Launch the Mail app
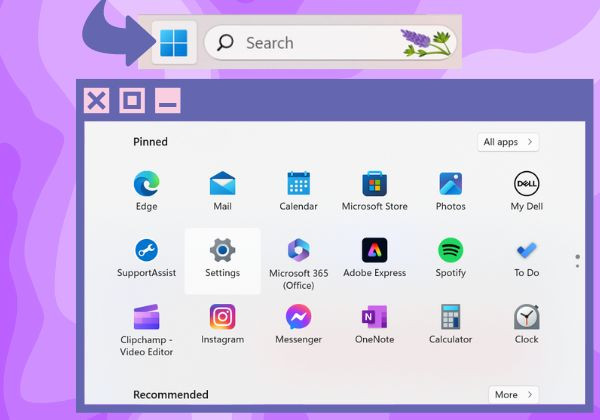This screenshot has width=600, height=420. pyautogui.click(x=222, y=190)
